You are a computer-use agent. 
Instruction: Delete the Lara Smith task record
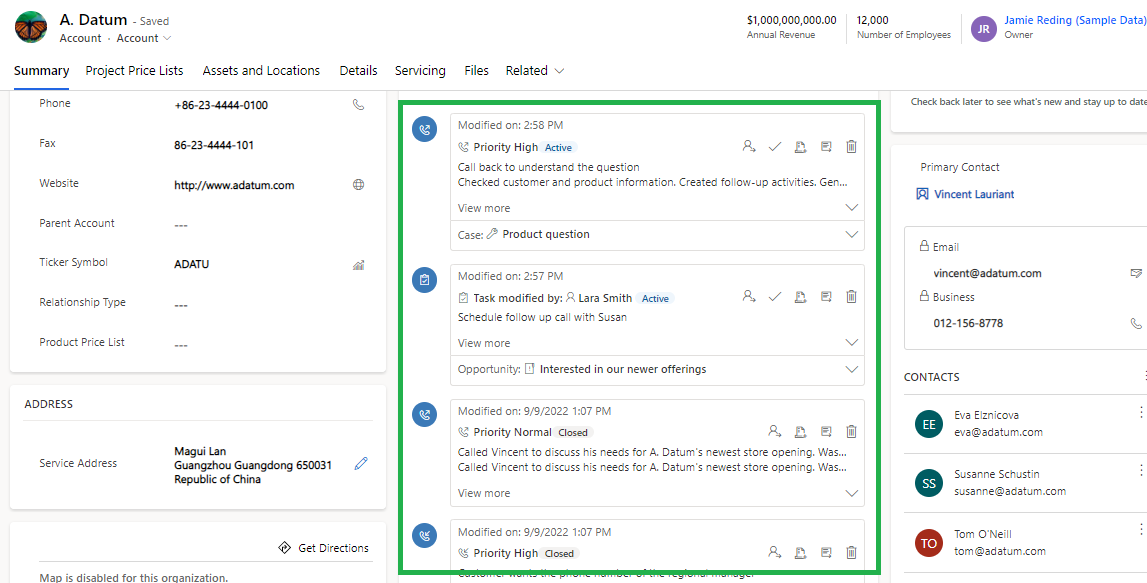851,296
